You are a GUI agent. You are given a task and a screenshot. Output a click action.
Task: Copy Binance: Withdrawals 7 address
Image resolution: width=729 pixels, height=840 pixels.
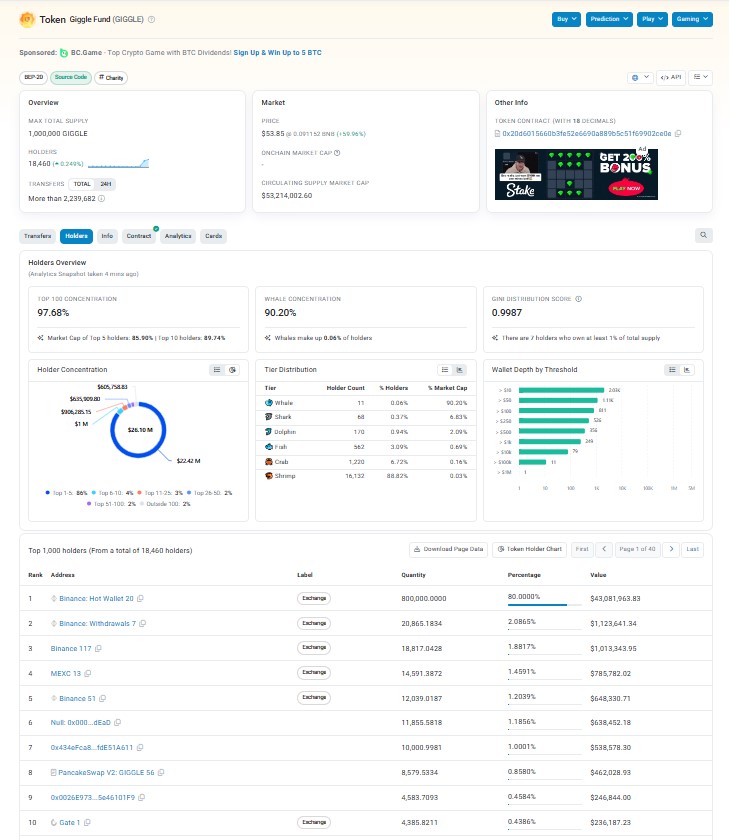142,624
